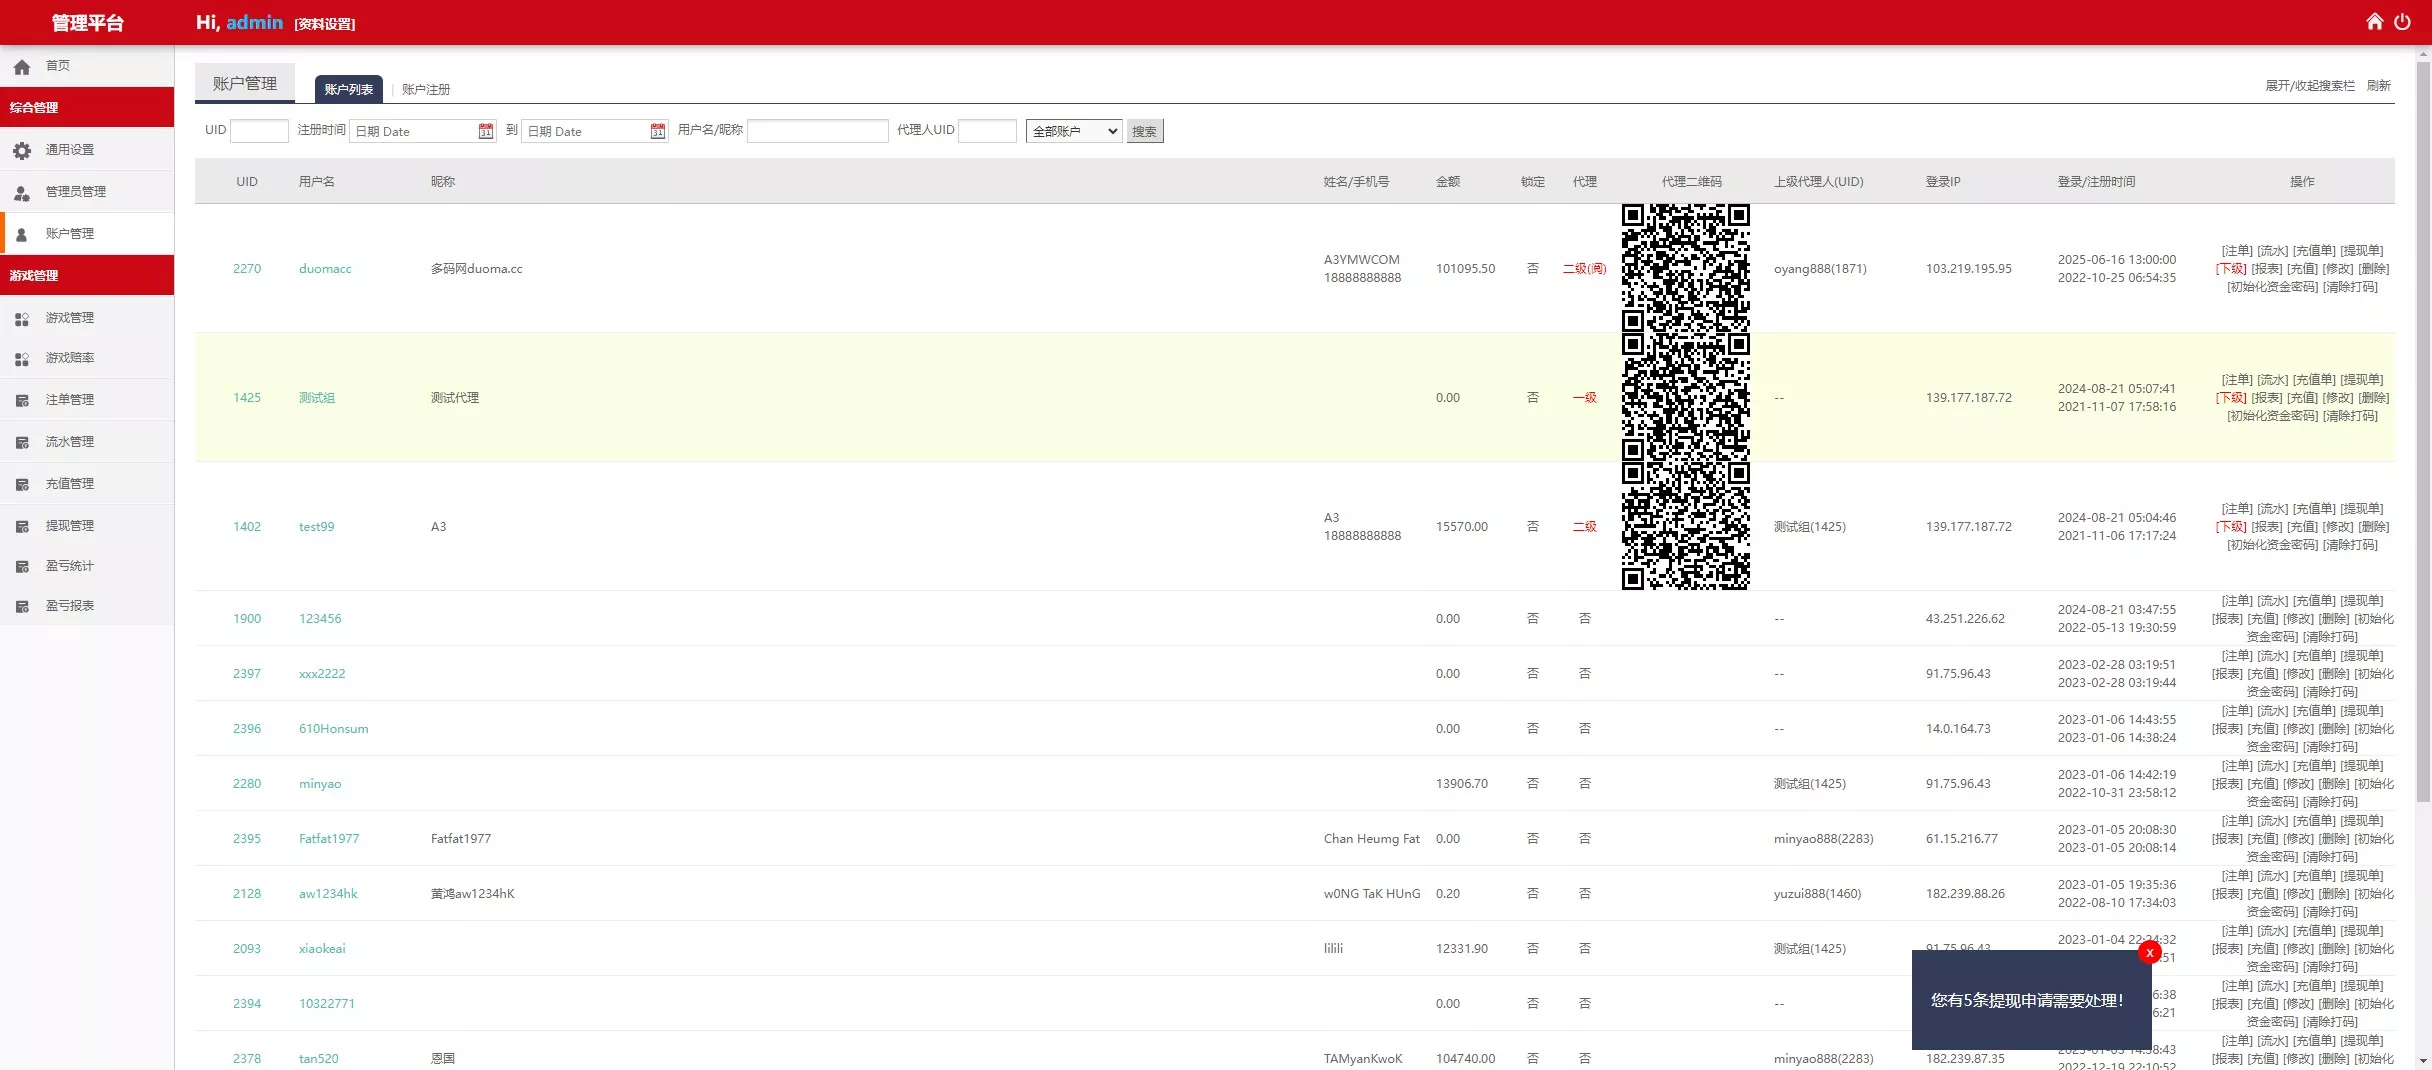
Task: Select the 账户列表 tab
Action: click(348, 89)
